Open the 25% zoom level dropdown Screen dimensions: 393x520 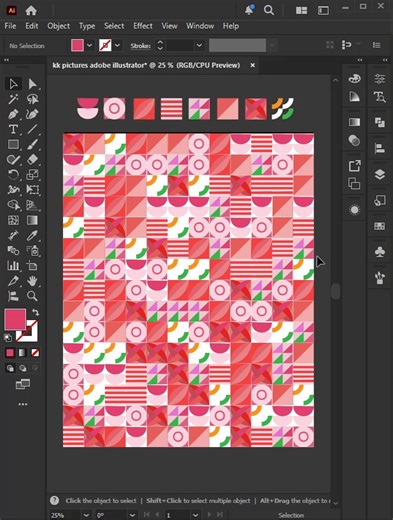(x=86, y=515)
